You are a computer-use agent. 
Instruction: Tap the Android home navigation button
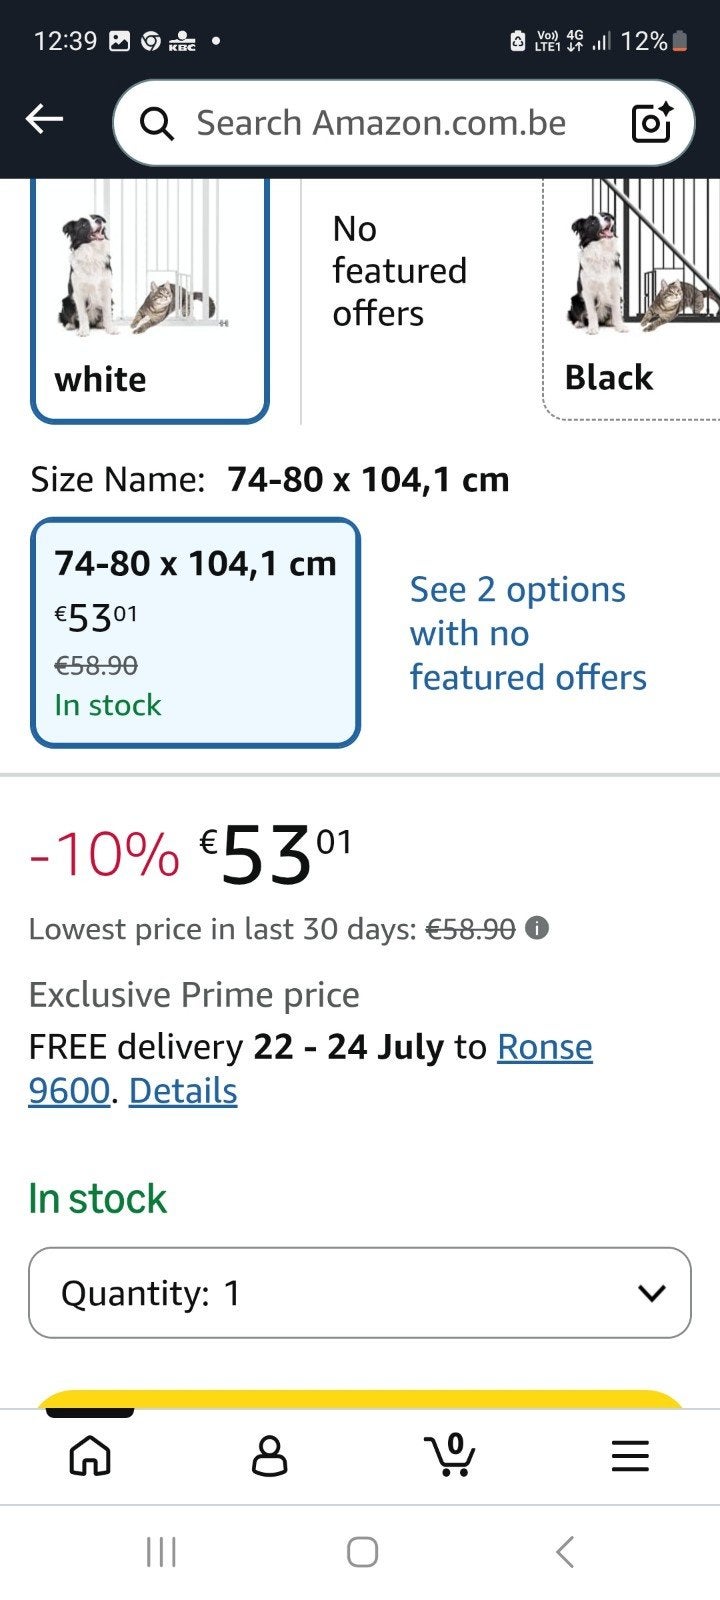point(362,1552)
